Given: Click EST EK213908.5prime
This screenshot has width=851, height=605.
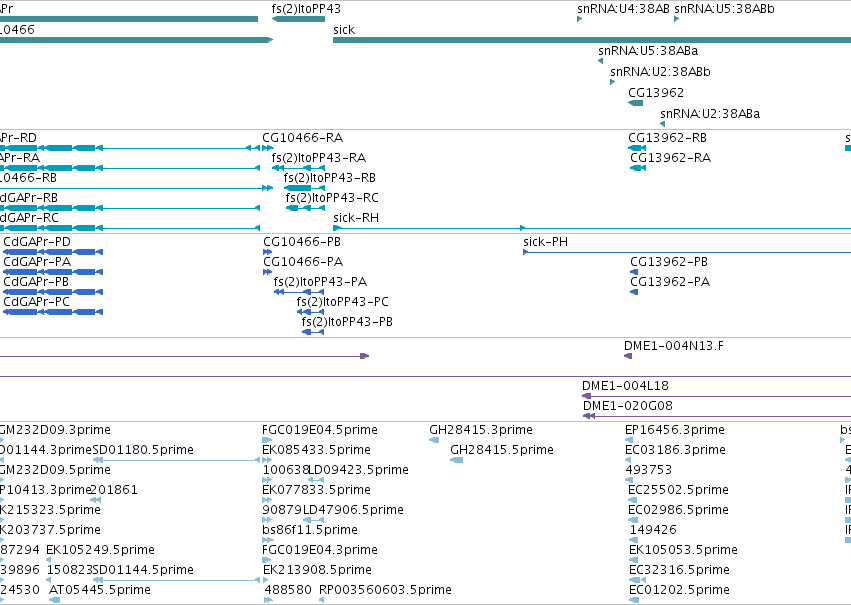Looking at the screenshot, I should point(317,571).
